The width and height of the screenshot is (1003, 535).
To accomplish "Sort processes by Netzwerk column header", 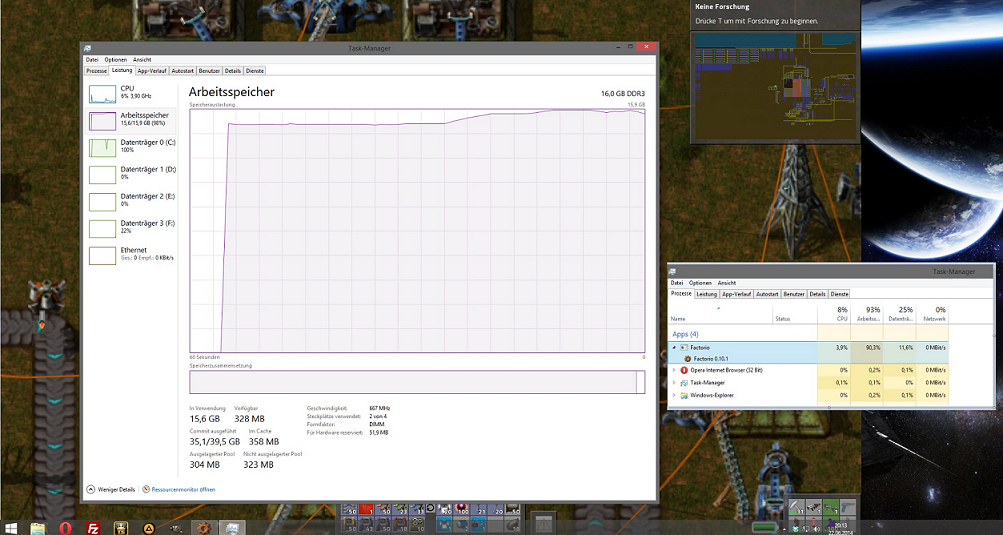I will [x=931, y=314].
